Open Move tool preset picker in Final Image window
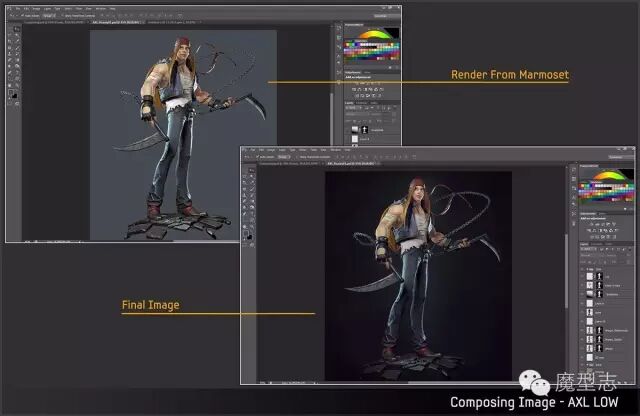 (246, 157)
